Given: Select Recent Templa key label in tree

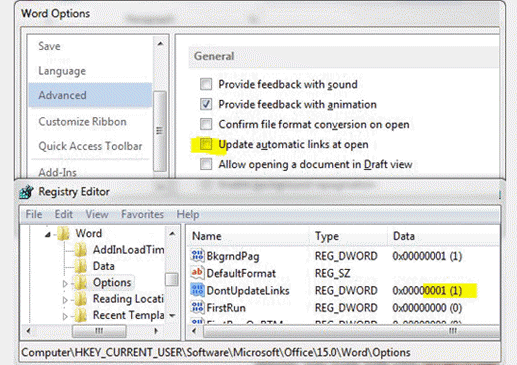Looking at the screenshot, I should pos(128,315).
